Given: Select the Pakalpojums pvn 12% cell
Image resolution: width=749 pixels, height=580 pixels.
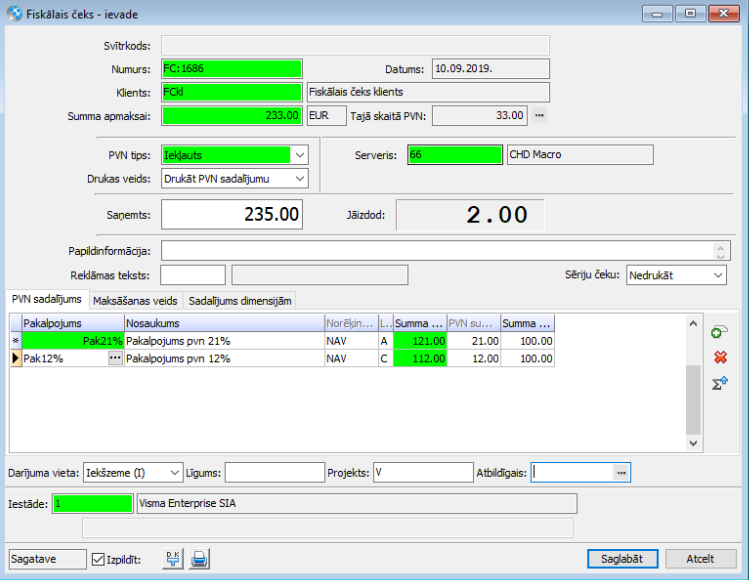Looking at the screenshot, I should pos(224,358).
